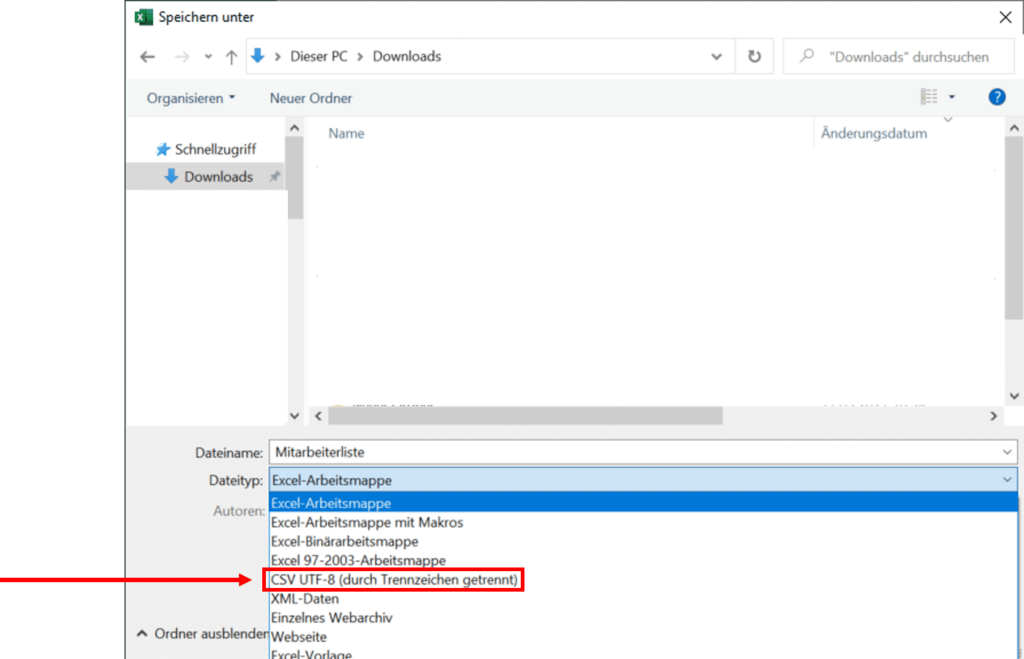The height and width of the screenshot is (659, 1024).
Task: Collapse the Dateityp dropdown arrow
Action: pyautogui.click(x=1007, y=480)
